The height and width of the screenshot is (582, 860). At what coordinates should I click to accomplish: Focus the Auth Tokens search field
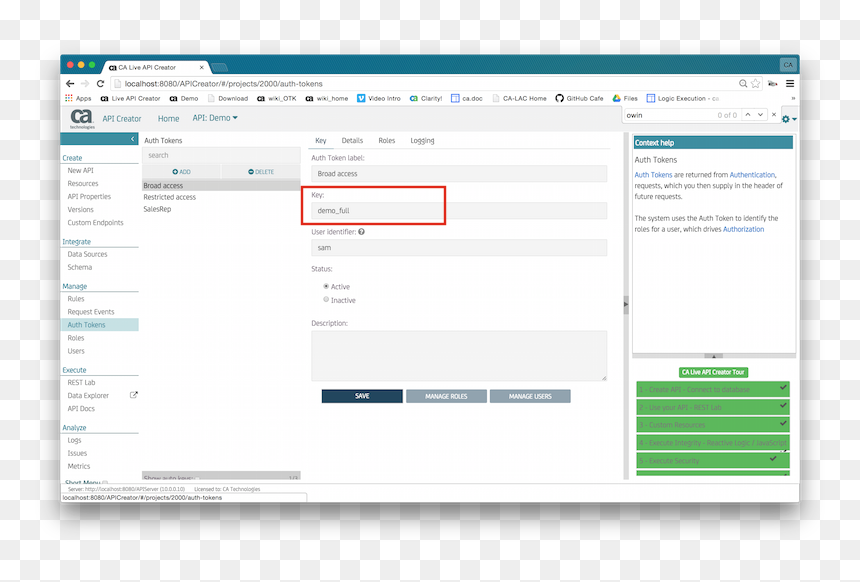pos(221,155)
